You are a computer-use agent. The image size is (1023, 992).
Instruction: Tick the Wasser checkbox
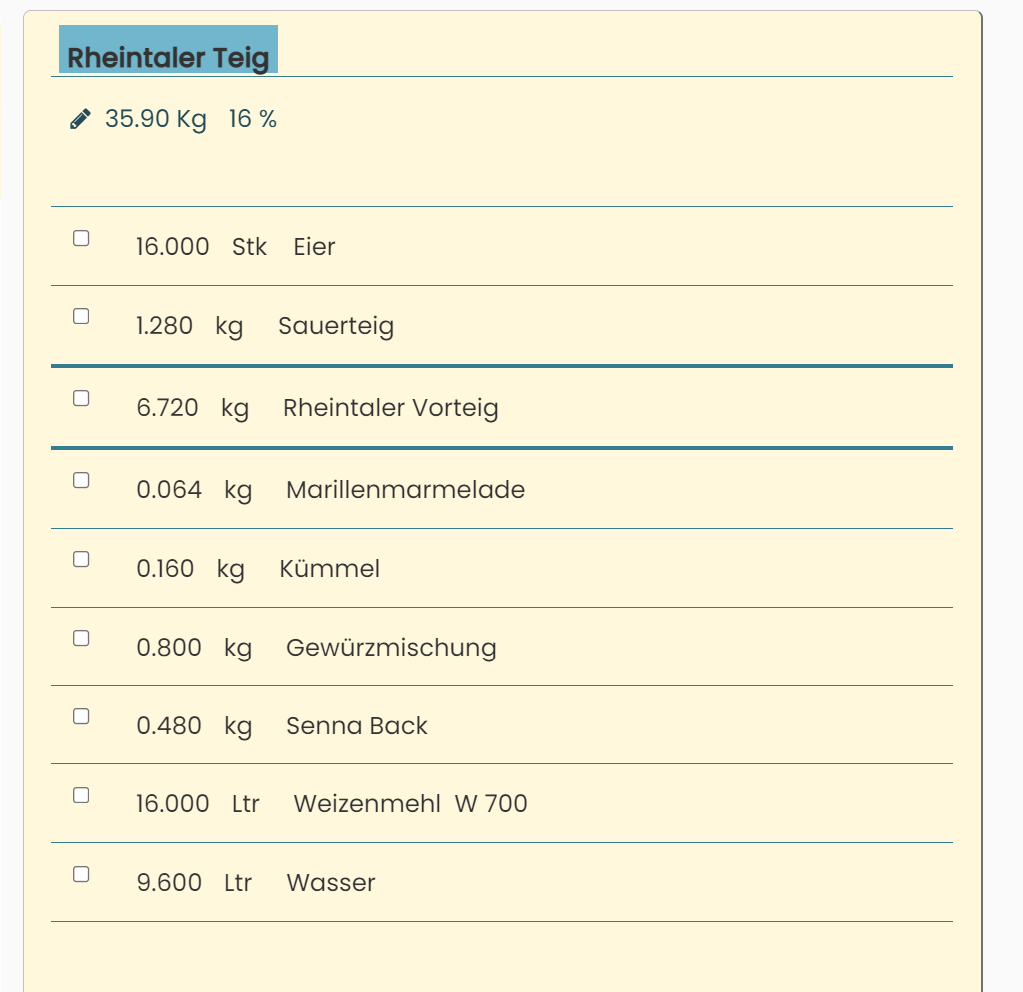pos(81,875)
